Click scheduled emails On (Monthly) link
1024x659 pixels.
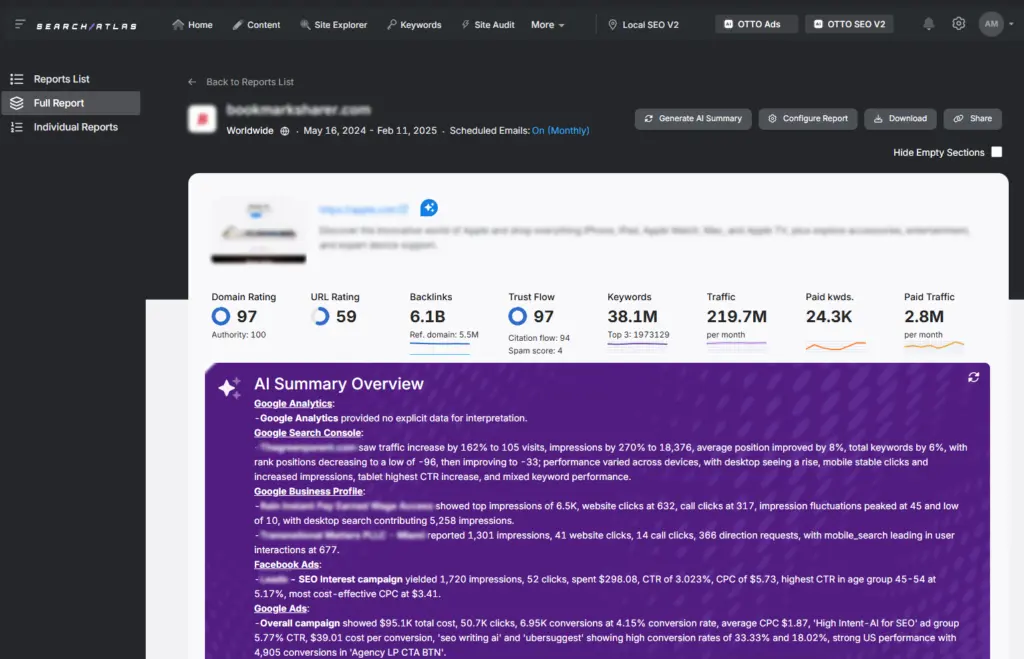560,131
